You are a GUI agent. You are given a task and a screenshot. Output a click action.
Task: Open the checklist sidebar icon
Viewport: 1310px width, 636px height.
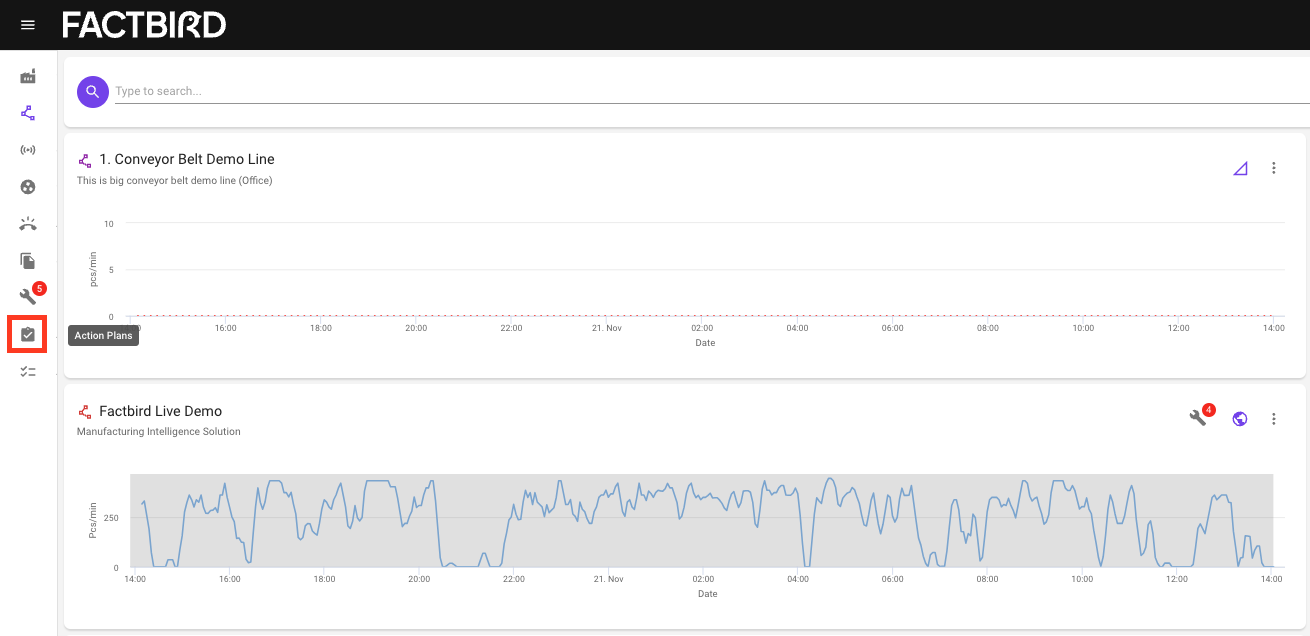(x=28, y=371)
